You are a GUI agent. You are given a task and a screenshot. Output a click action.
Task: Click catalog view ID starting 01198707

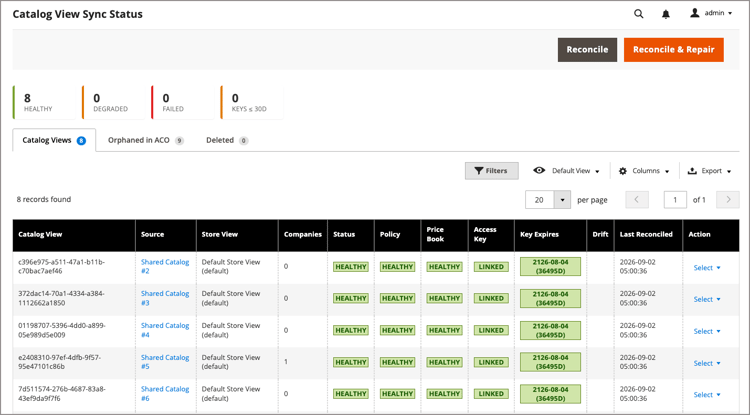click(x=62, y=330)
